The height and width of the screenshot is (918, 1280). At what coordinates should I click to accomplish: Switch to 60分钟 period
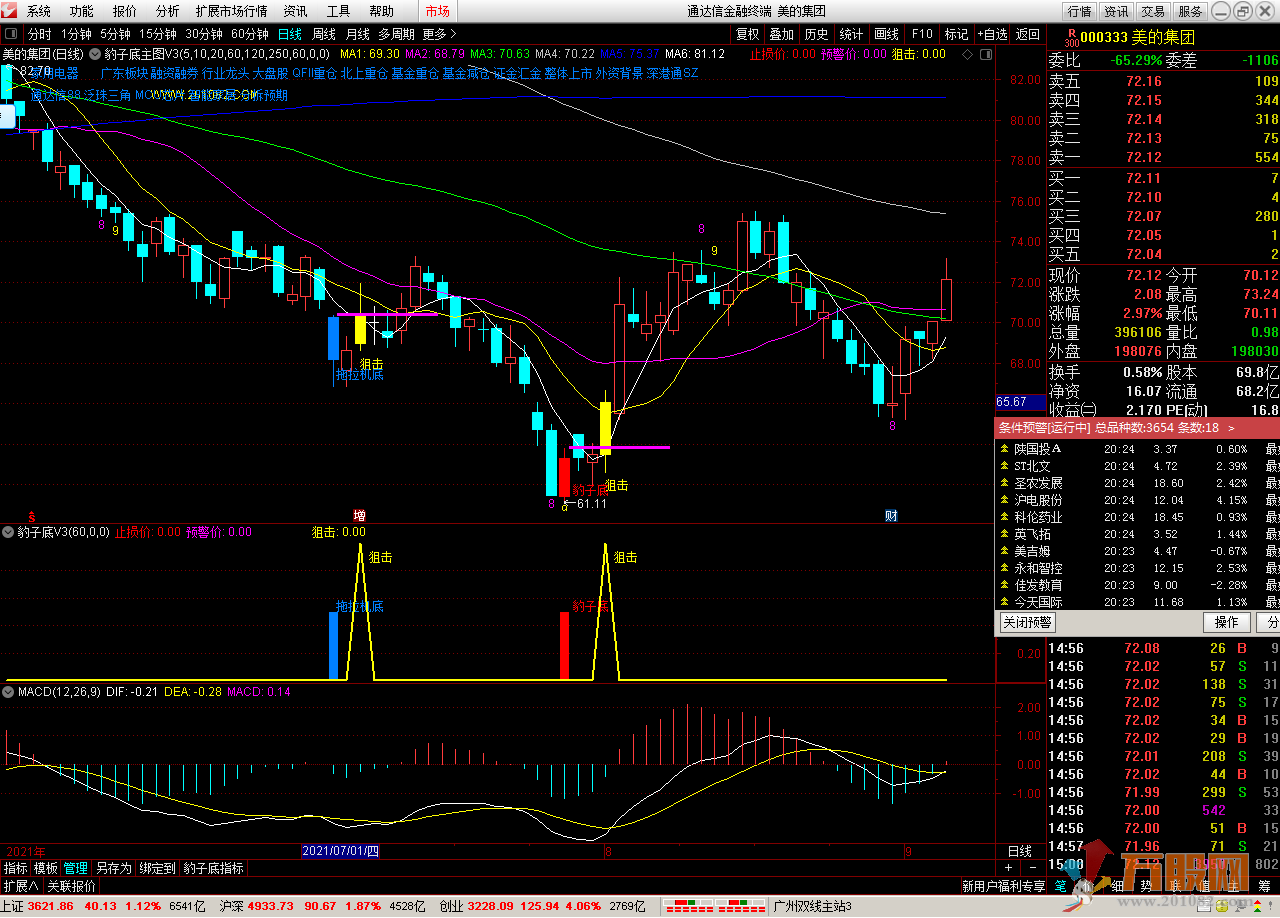[250, 34]
